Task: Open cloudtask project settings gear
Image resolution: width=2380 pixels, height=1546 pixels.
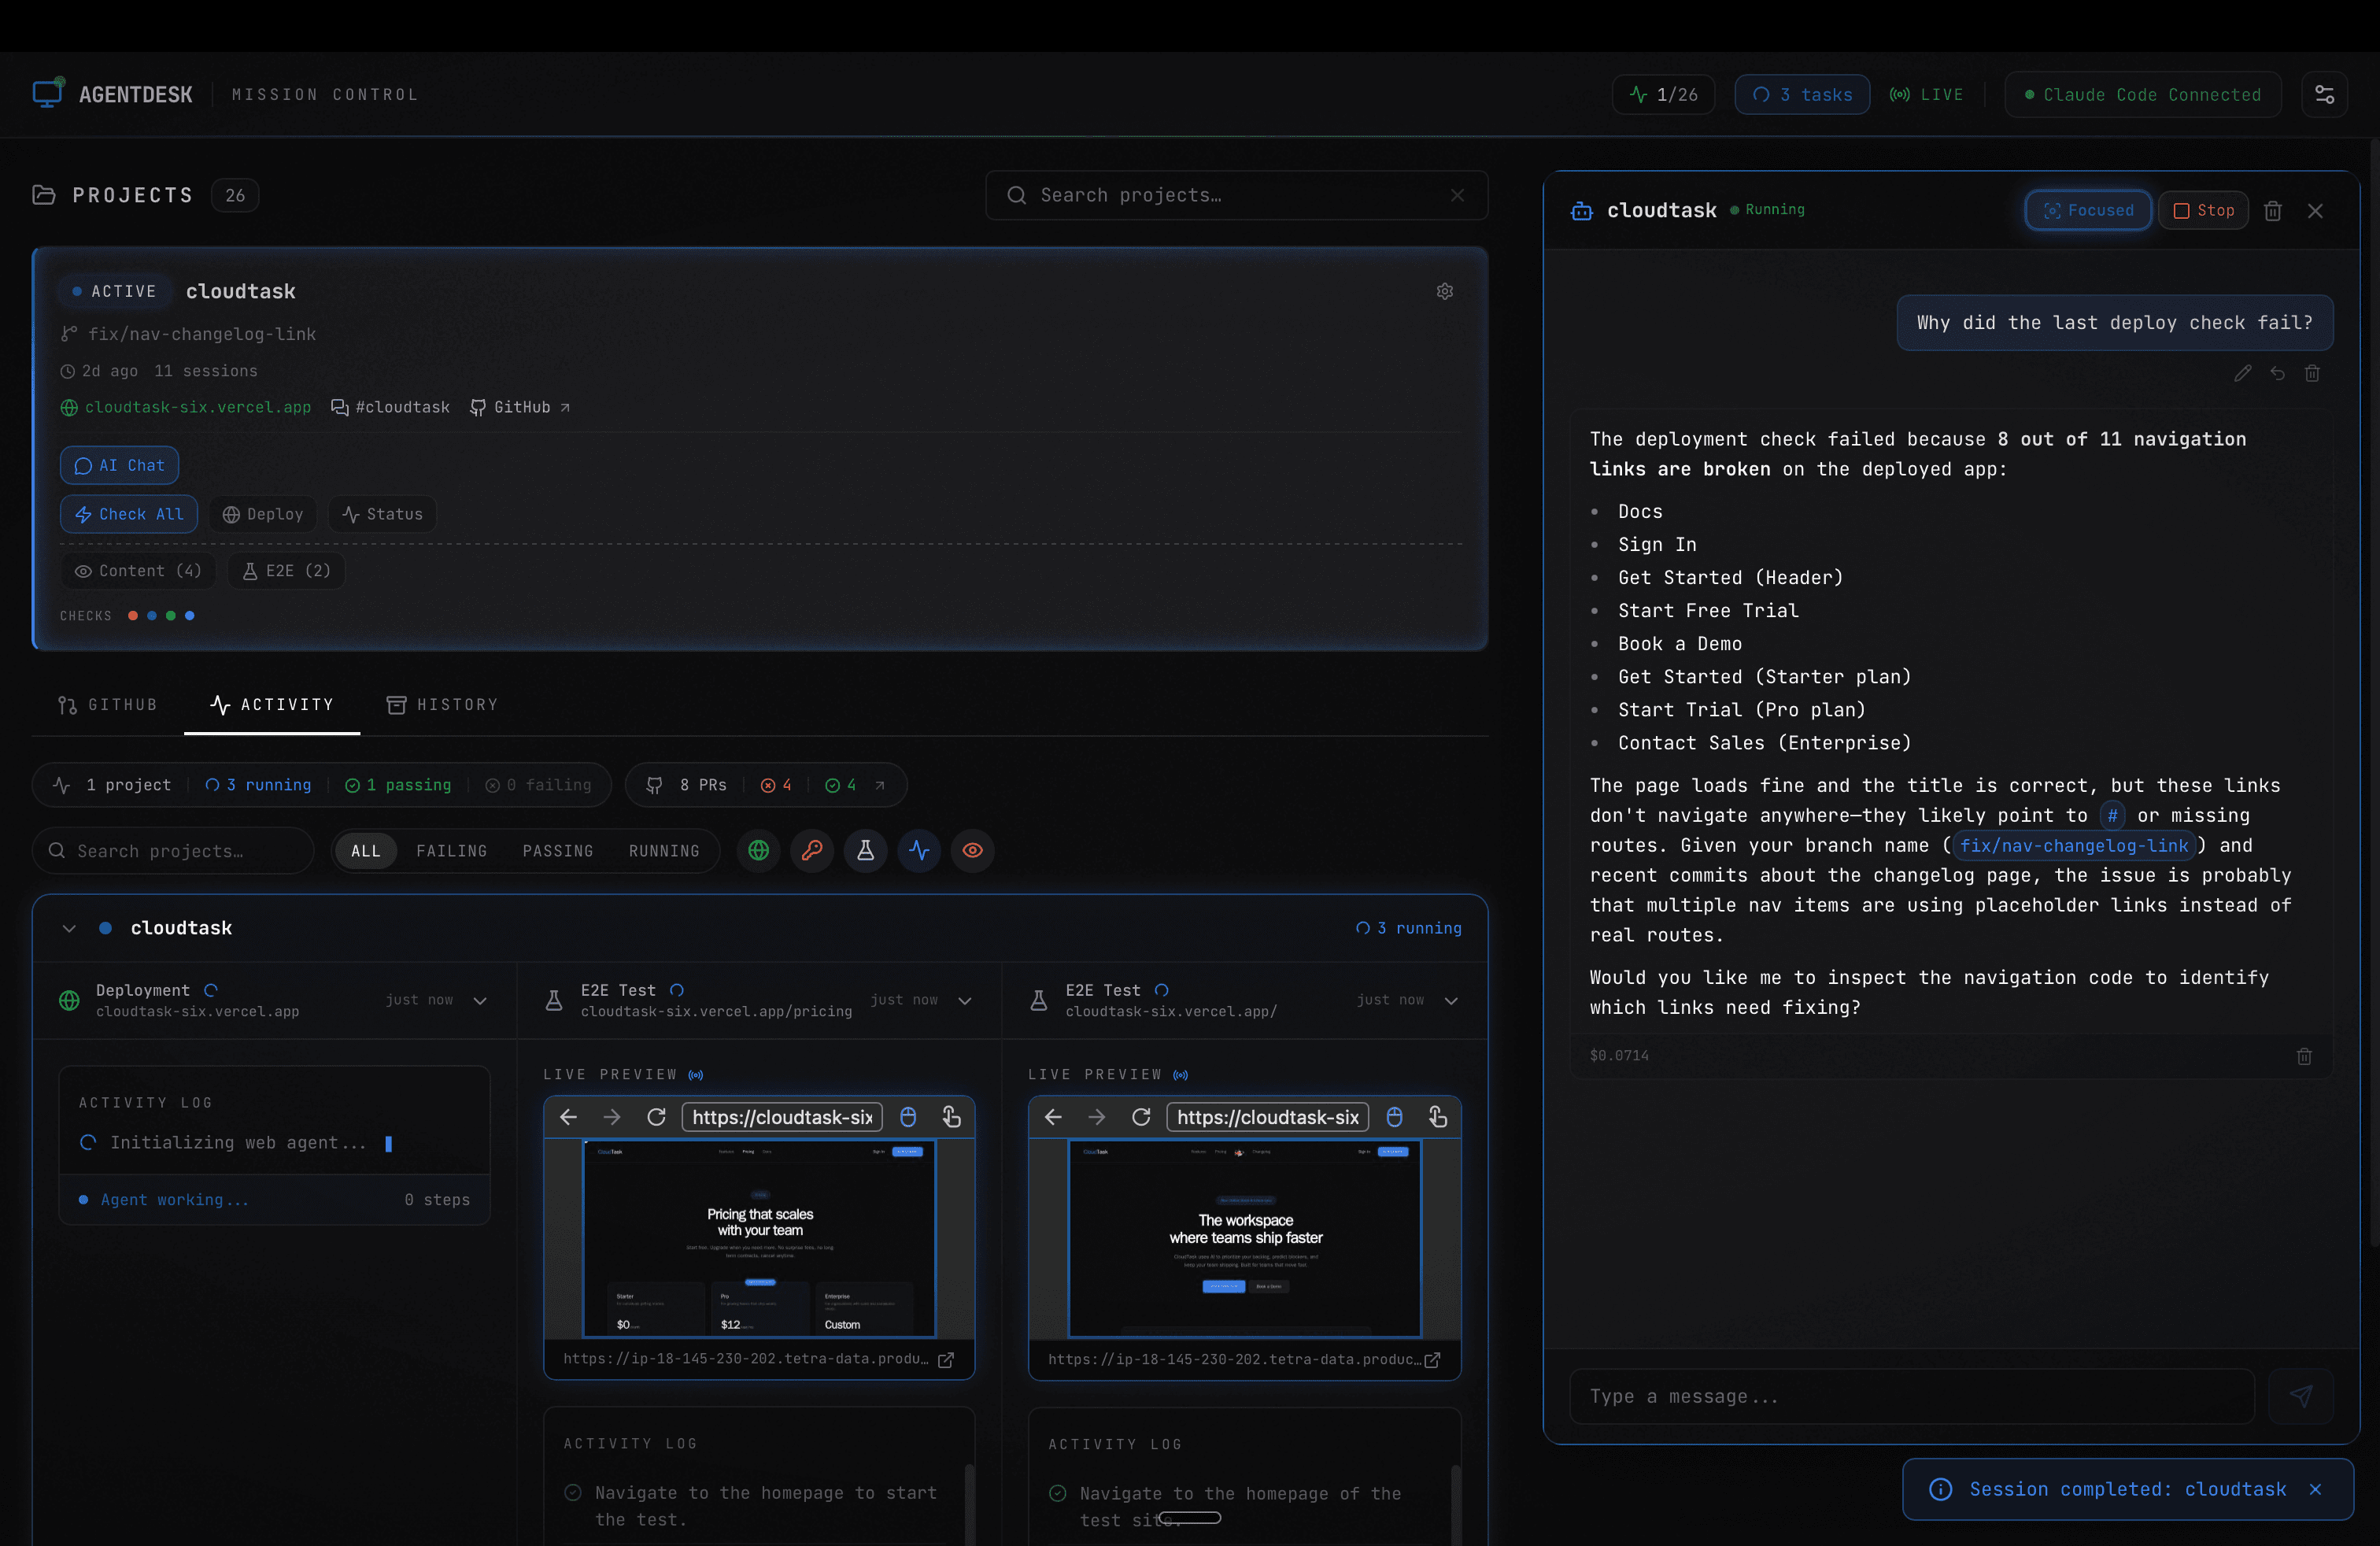Action: pos(1445,291)
